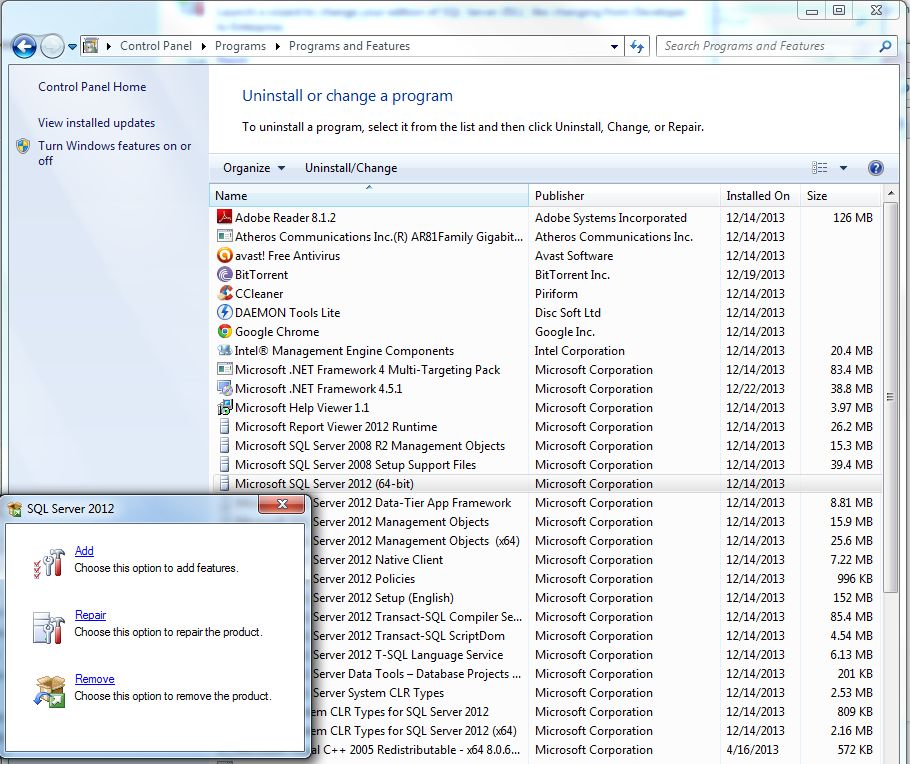This screenshot has height=764, width=910.
Task: Open the Organize dropdown menu
Action: coord(254,168)
